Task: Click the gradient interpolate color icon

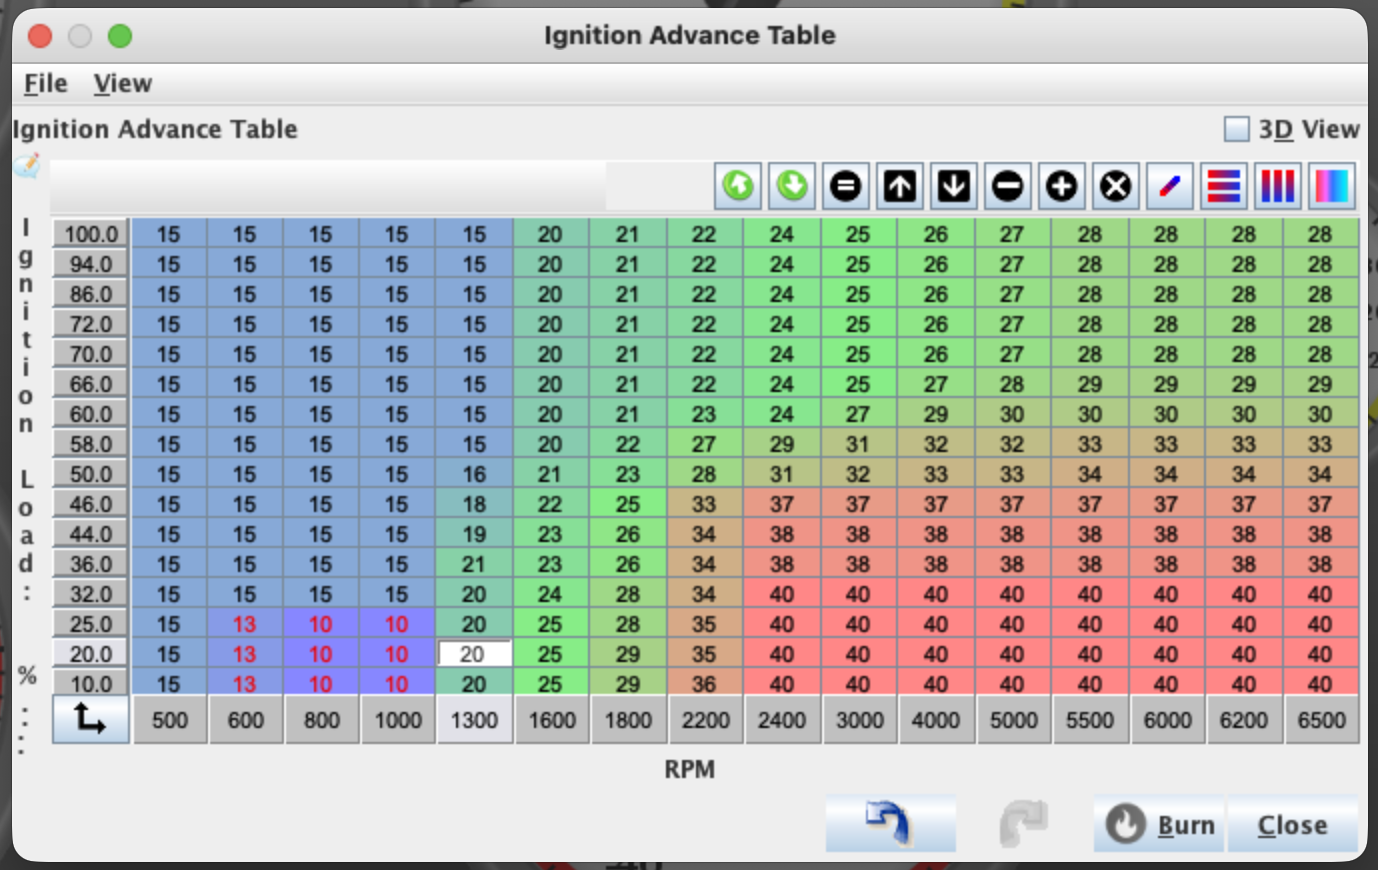Action: point(1331,185)
